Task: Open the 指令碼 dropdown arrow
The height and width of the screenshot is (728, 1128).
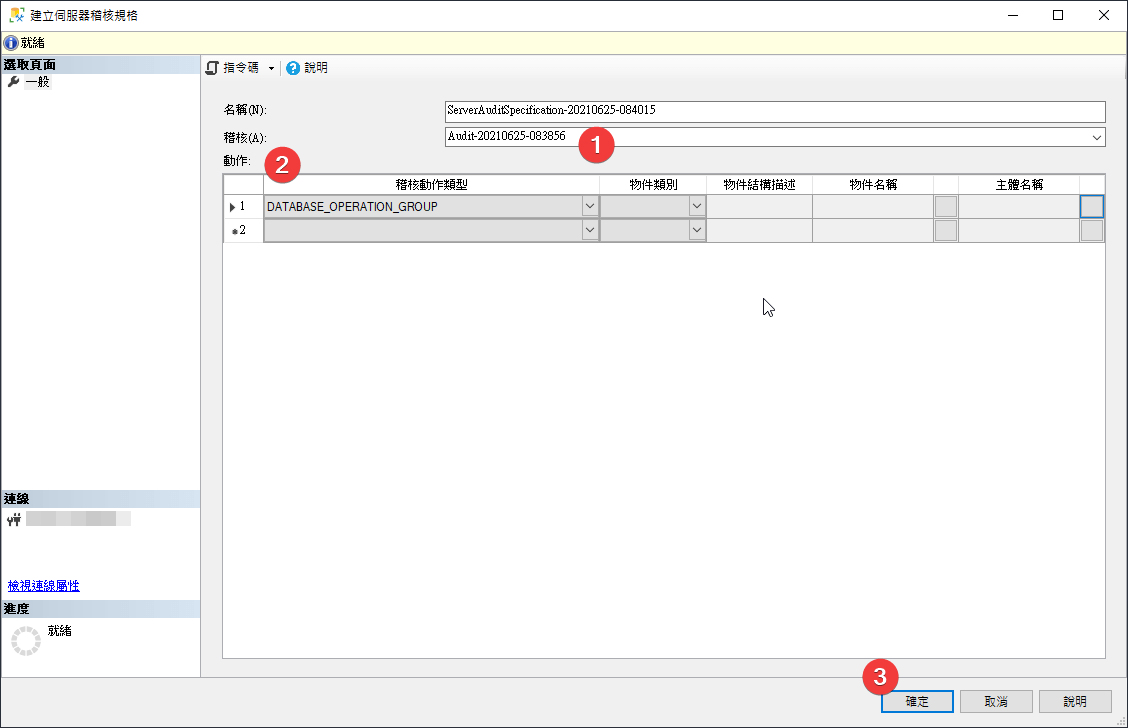Action: [x=271, y=68]
